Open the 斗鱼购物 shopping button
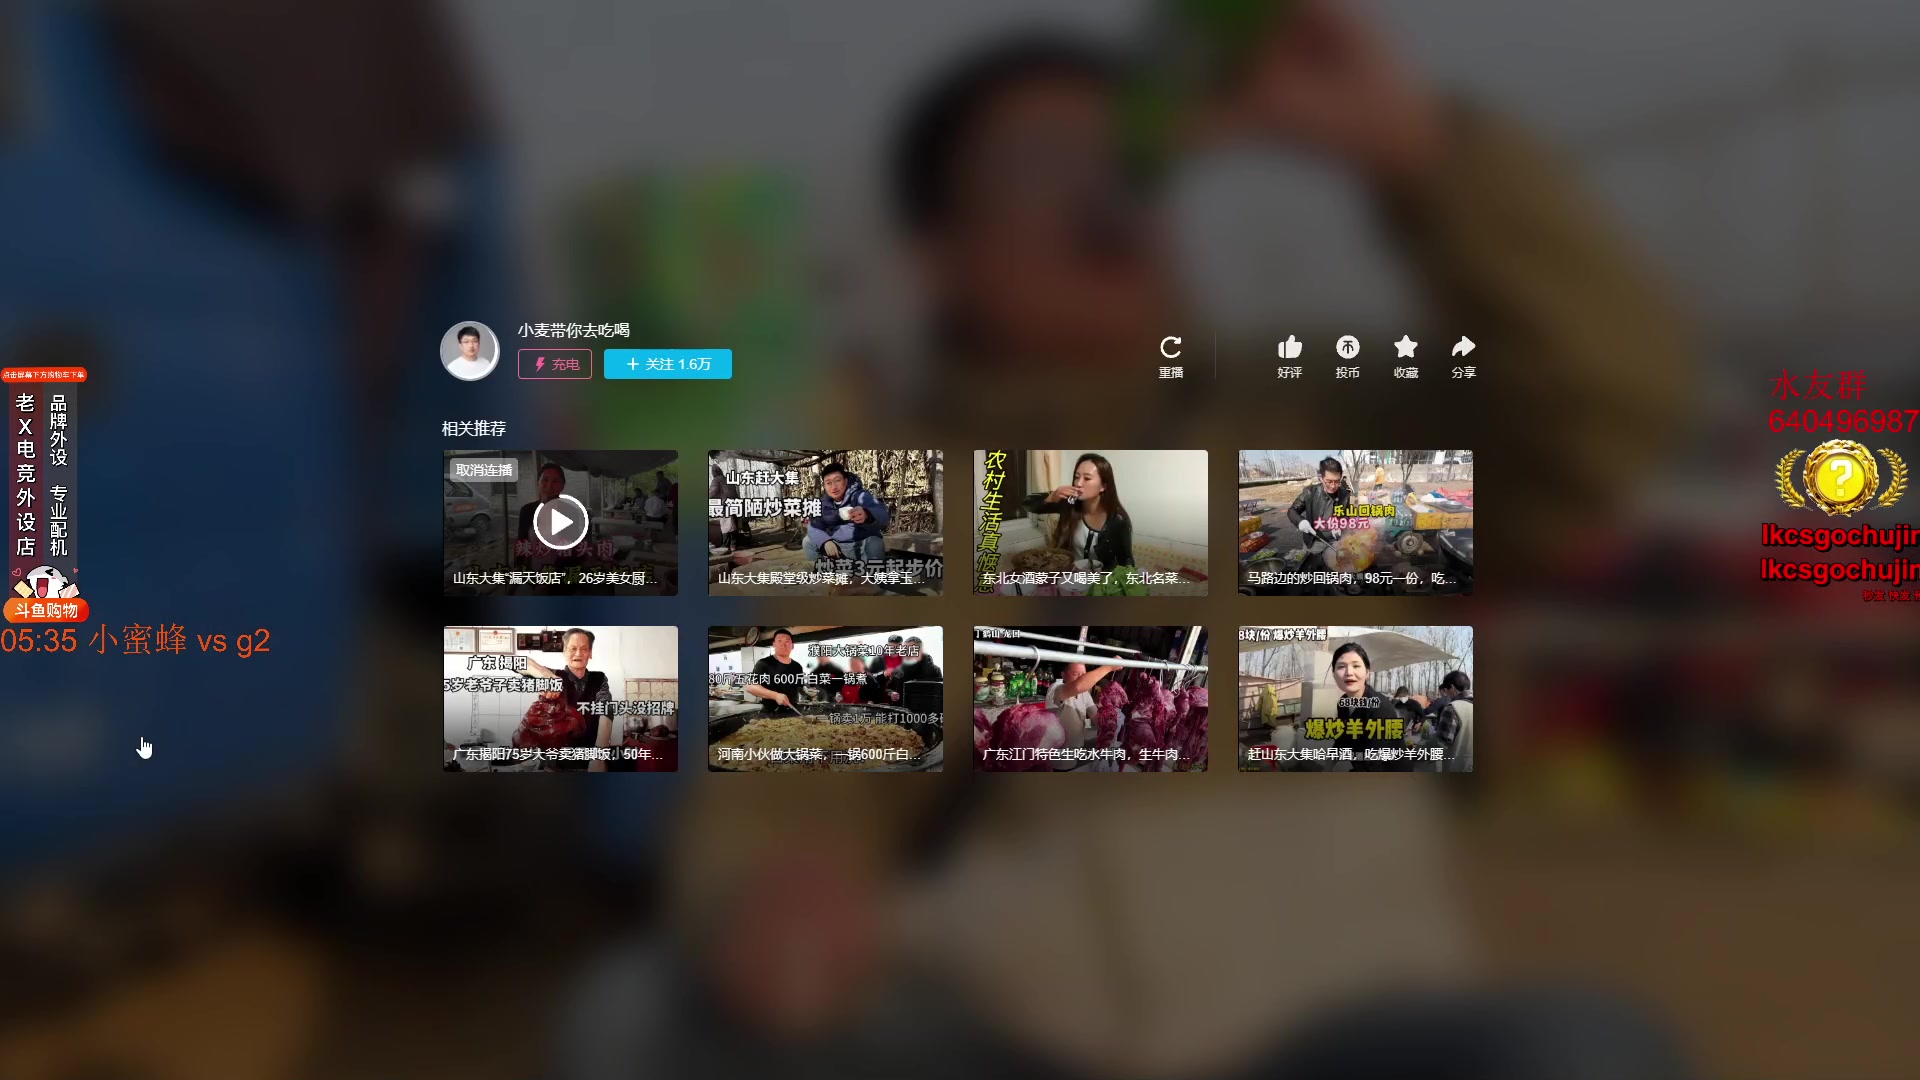Viewport: 1920px width, 1080px height. [x=46, y=610]
